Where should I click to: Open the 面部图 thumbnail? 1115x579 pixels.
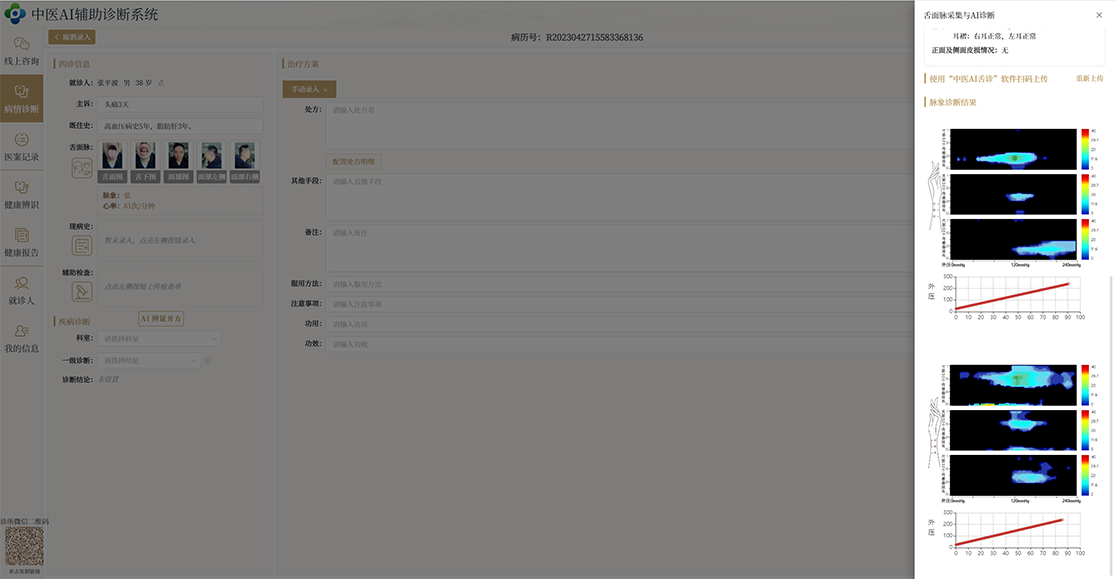178,161
